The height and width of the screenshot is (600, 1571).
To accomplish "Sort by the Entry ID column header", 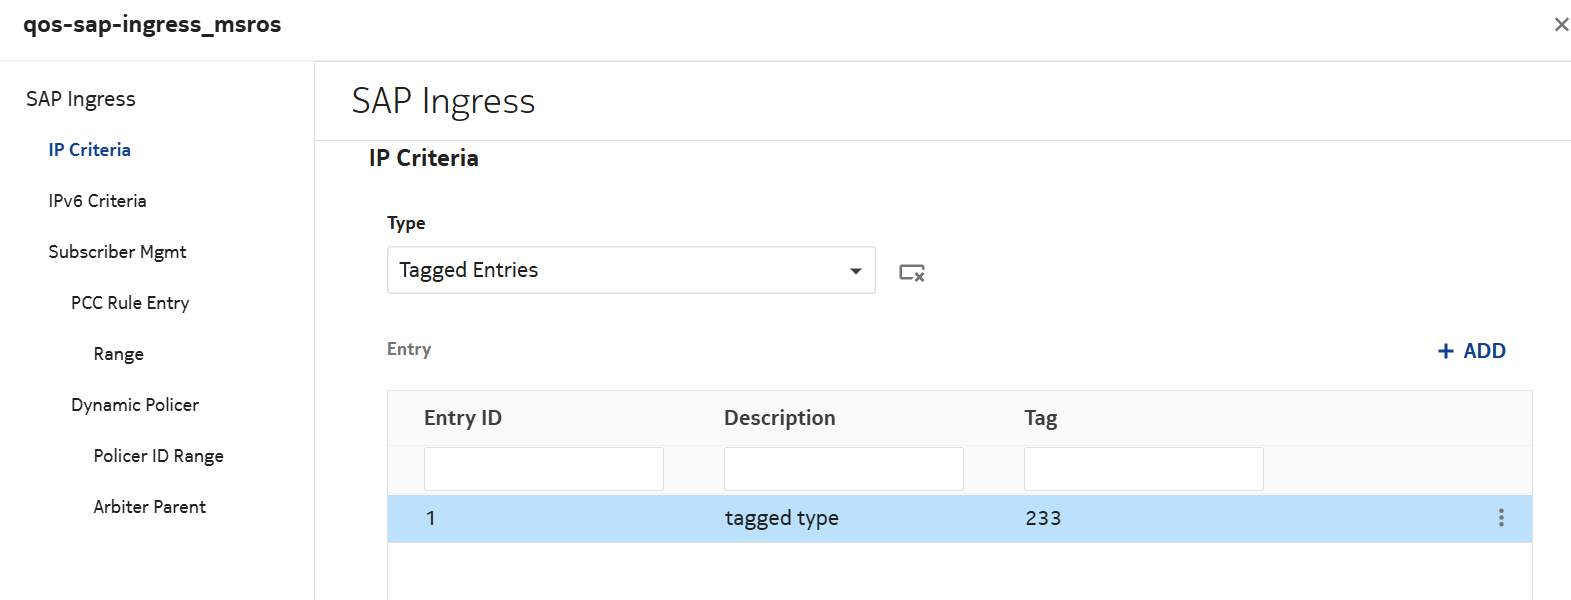I will point(463,418).
